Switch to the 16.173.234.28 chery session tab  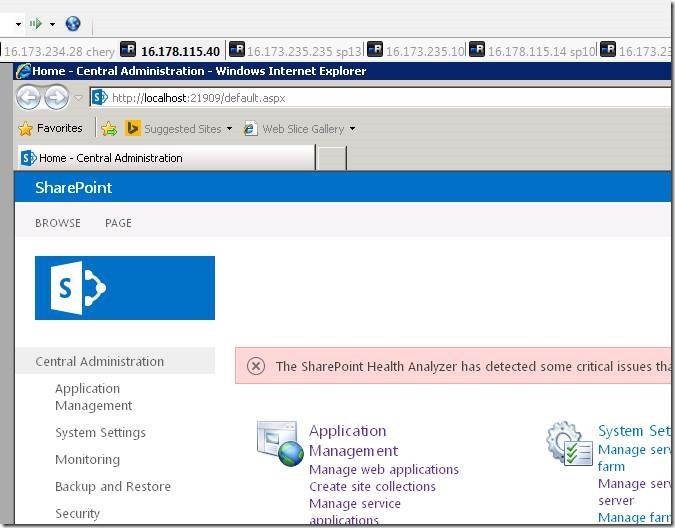coord(59,51)
